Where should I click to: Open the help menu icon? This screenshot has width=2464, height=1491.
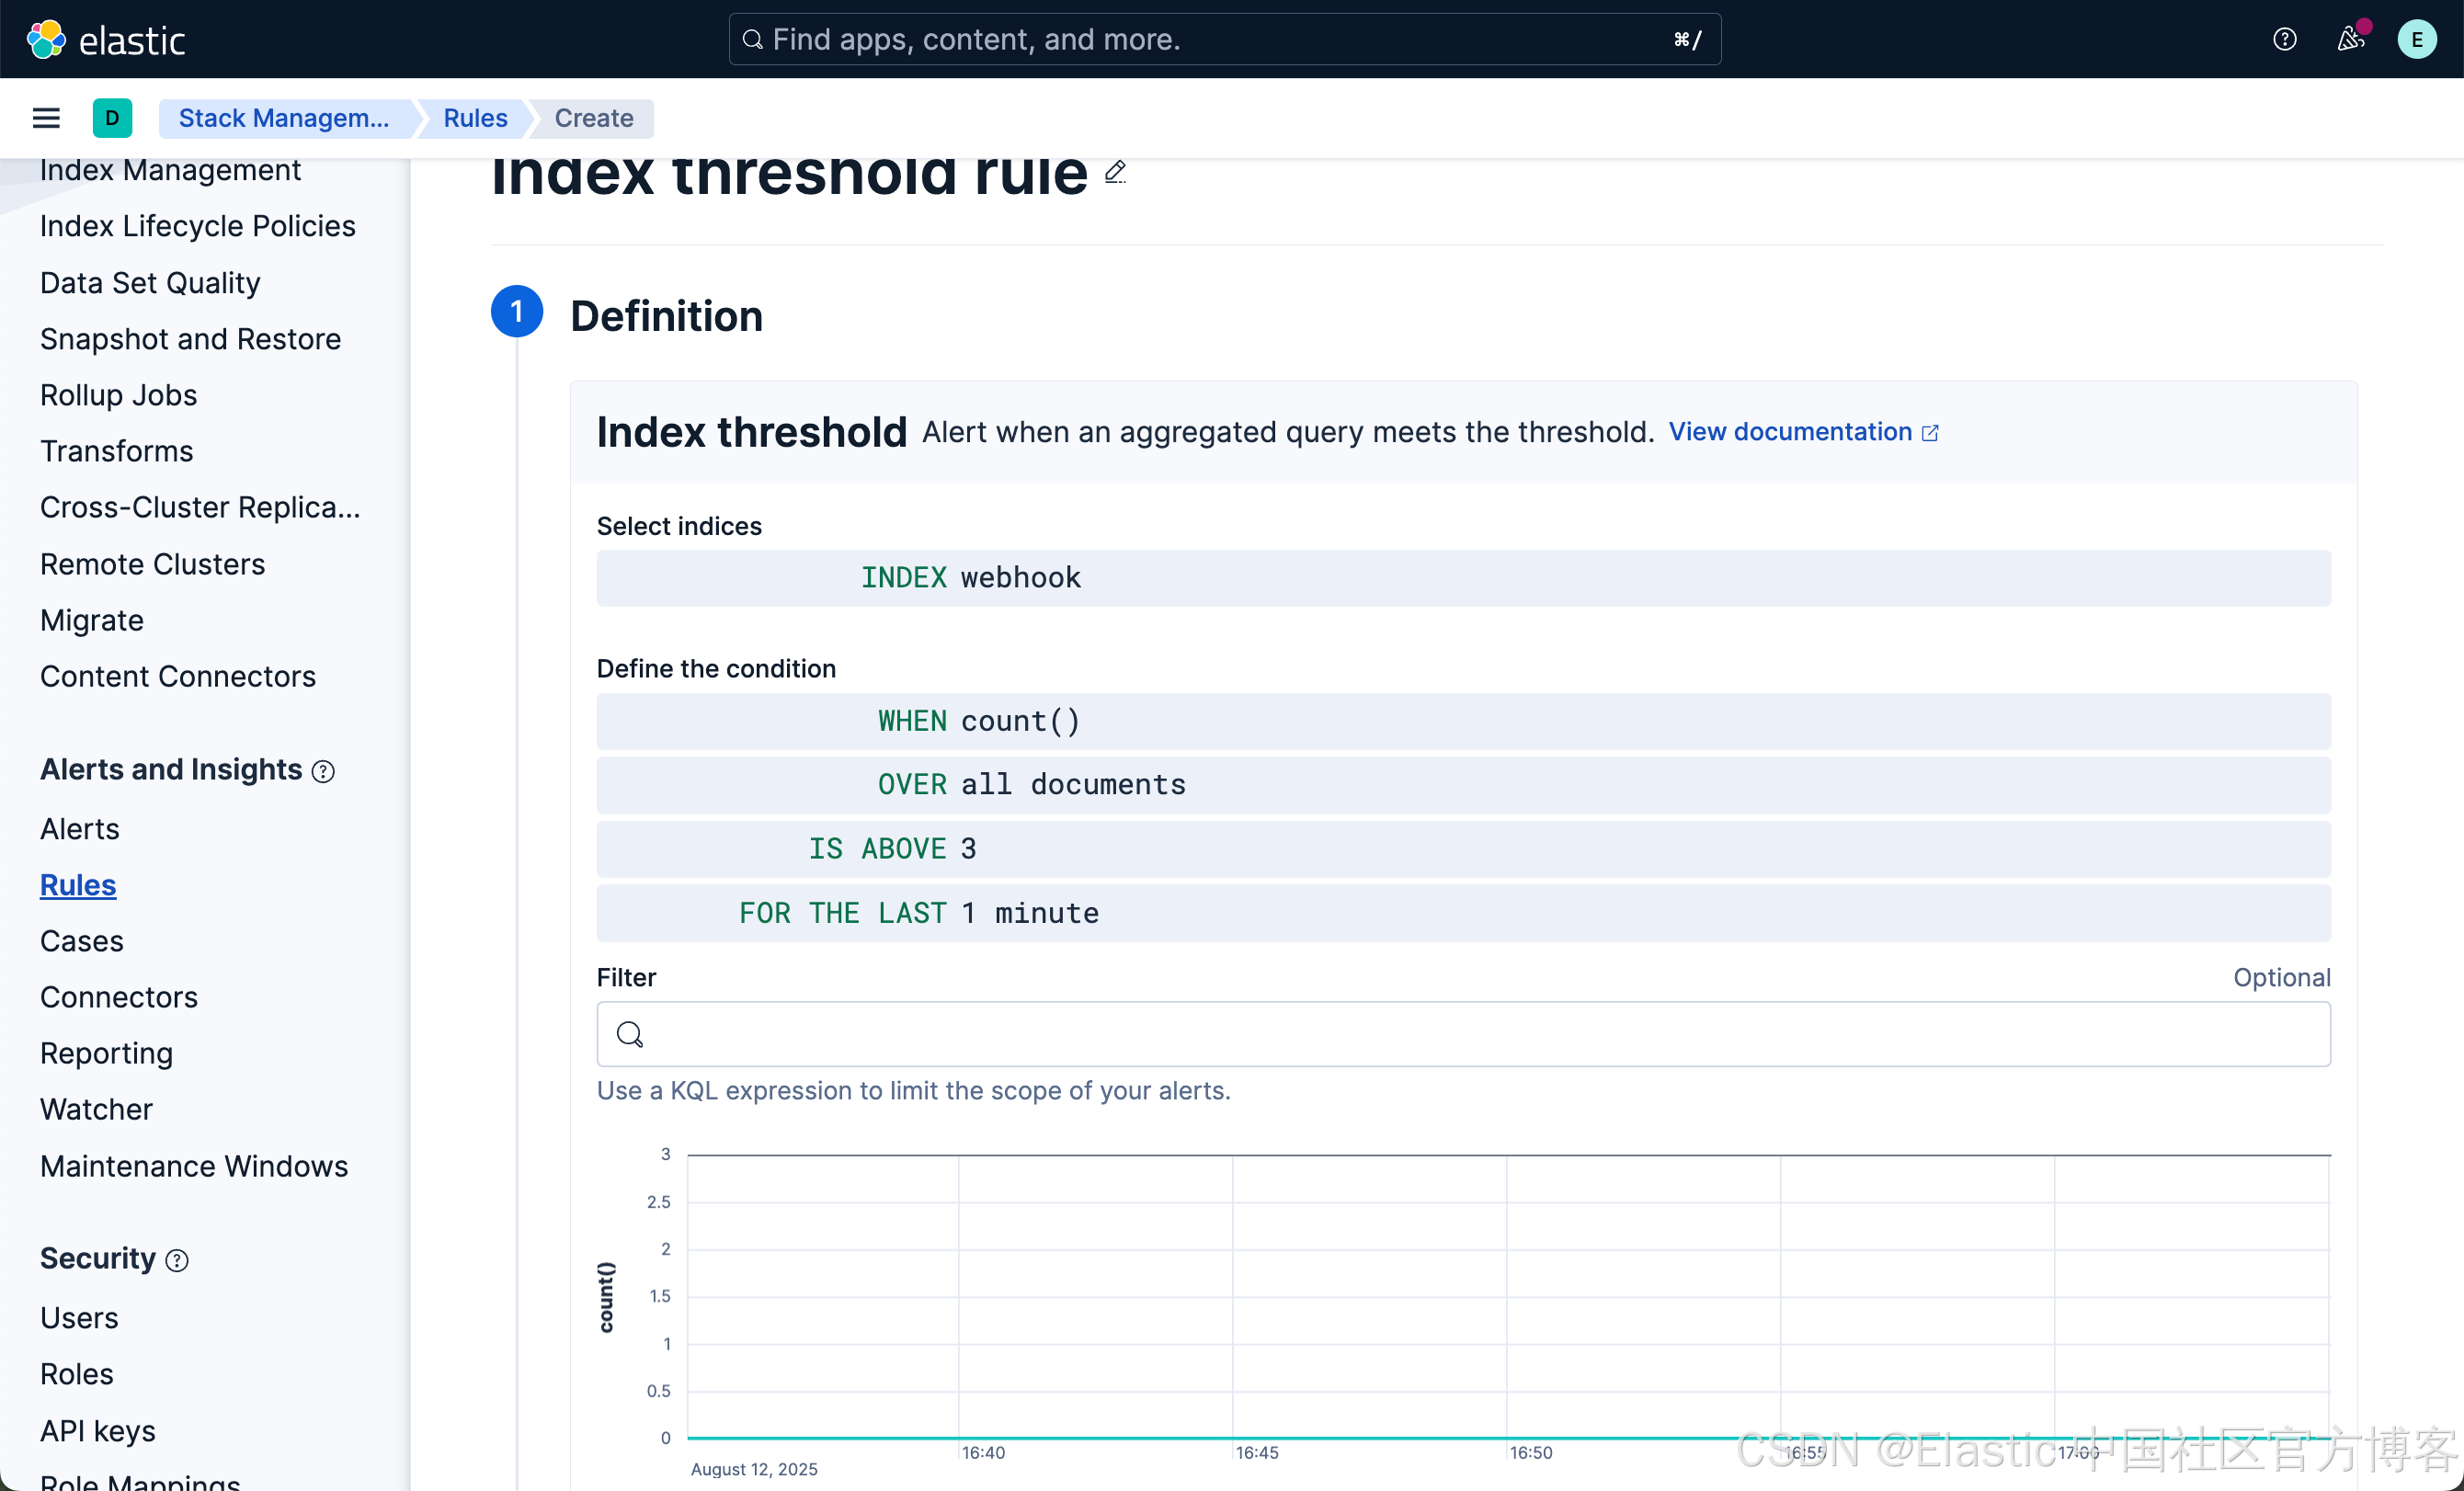coord(2284,39)
